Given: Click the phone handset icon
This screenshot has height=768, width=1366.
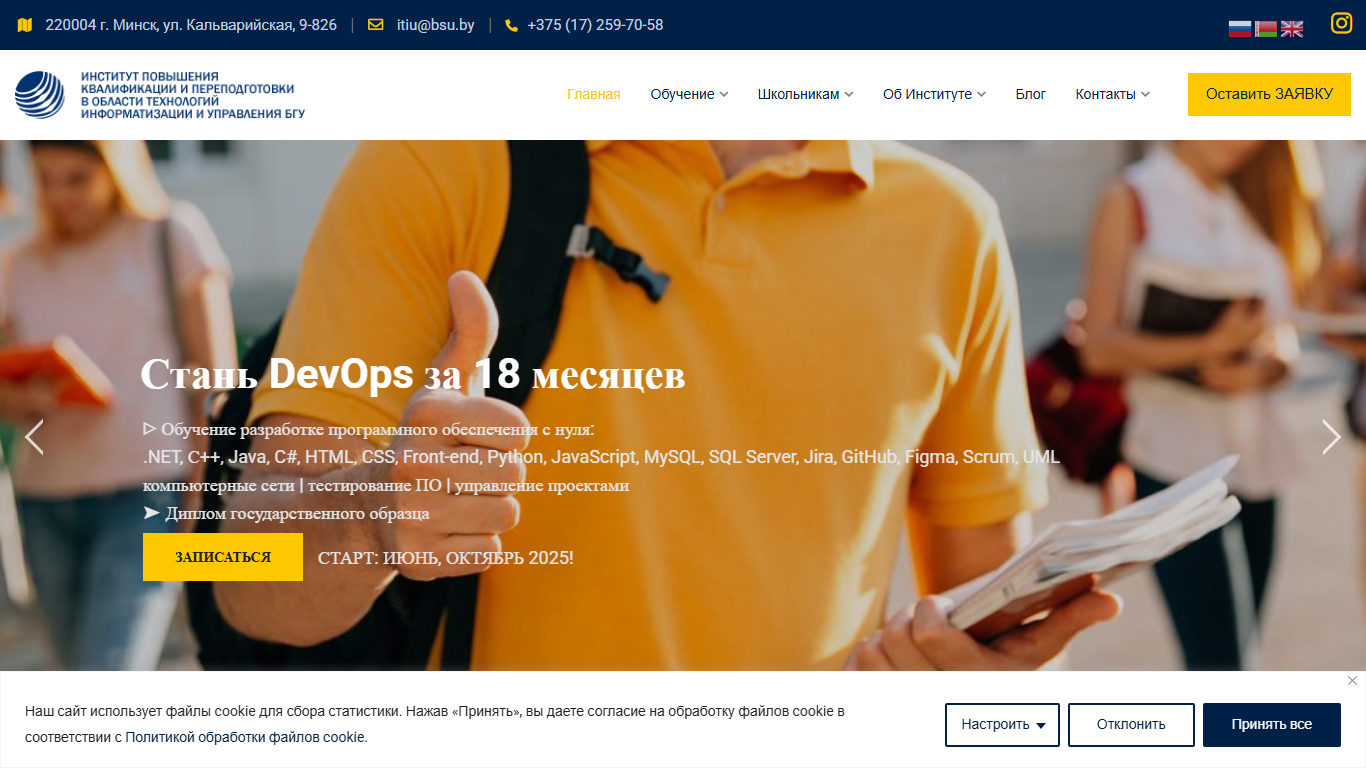Looking at the screenshot, I should pyautogui.click(x=512, y=25).
